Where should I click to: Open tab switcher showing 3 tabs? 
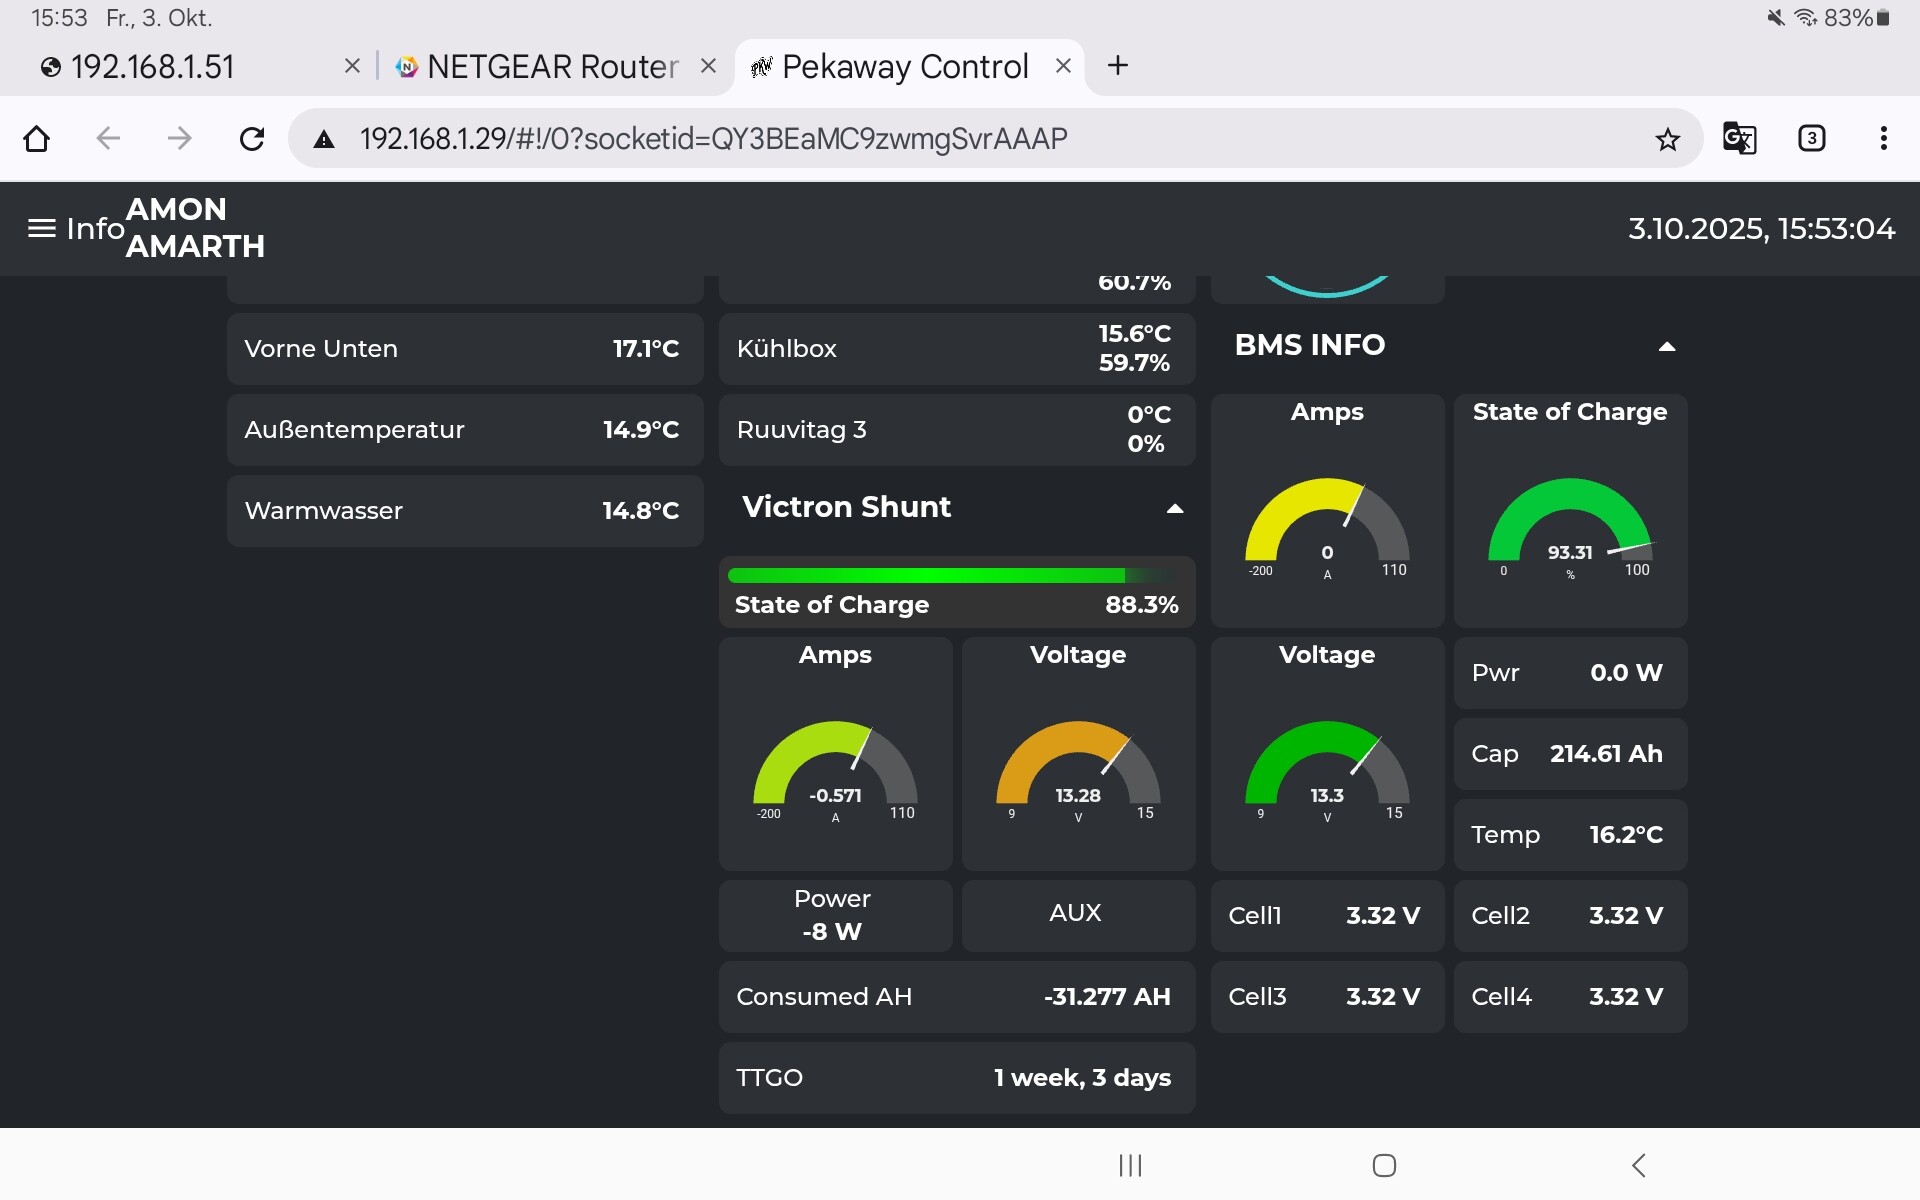point(1811,139)
